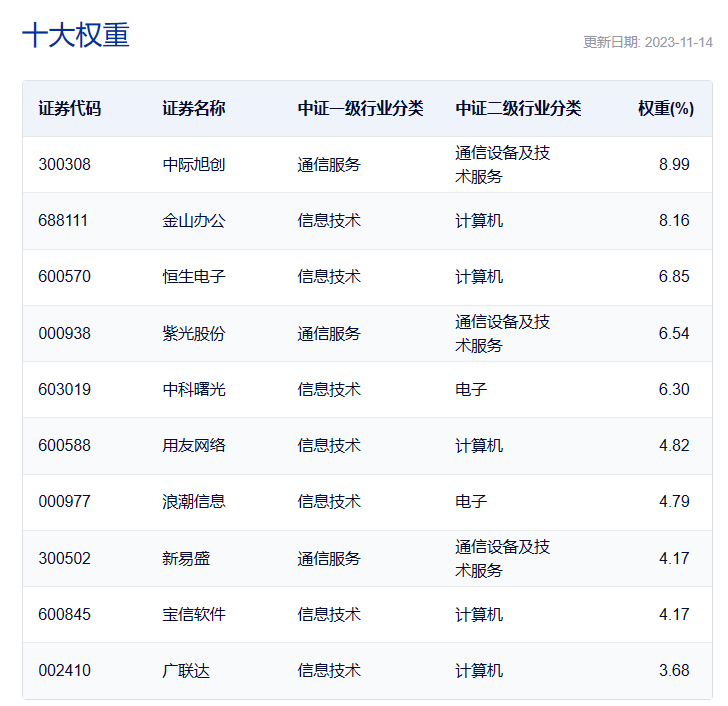Viewport: 728px width, 706px height.
Task: Click stock code 603019
Action: click(x=65, y=389)
